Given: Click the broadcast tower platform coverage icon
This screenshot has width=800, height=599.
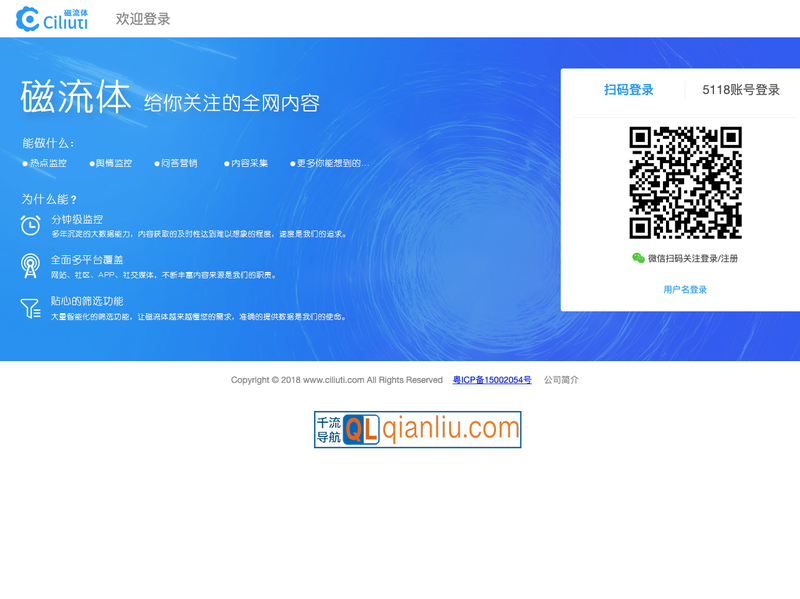Looking at the screenshot, I should coord(31,265).
